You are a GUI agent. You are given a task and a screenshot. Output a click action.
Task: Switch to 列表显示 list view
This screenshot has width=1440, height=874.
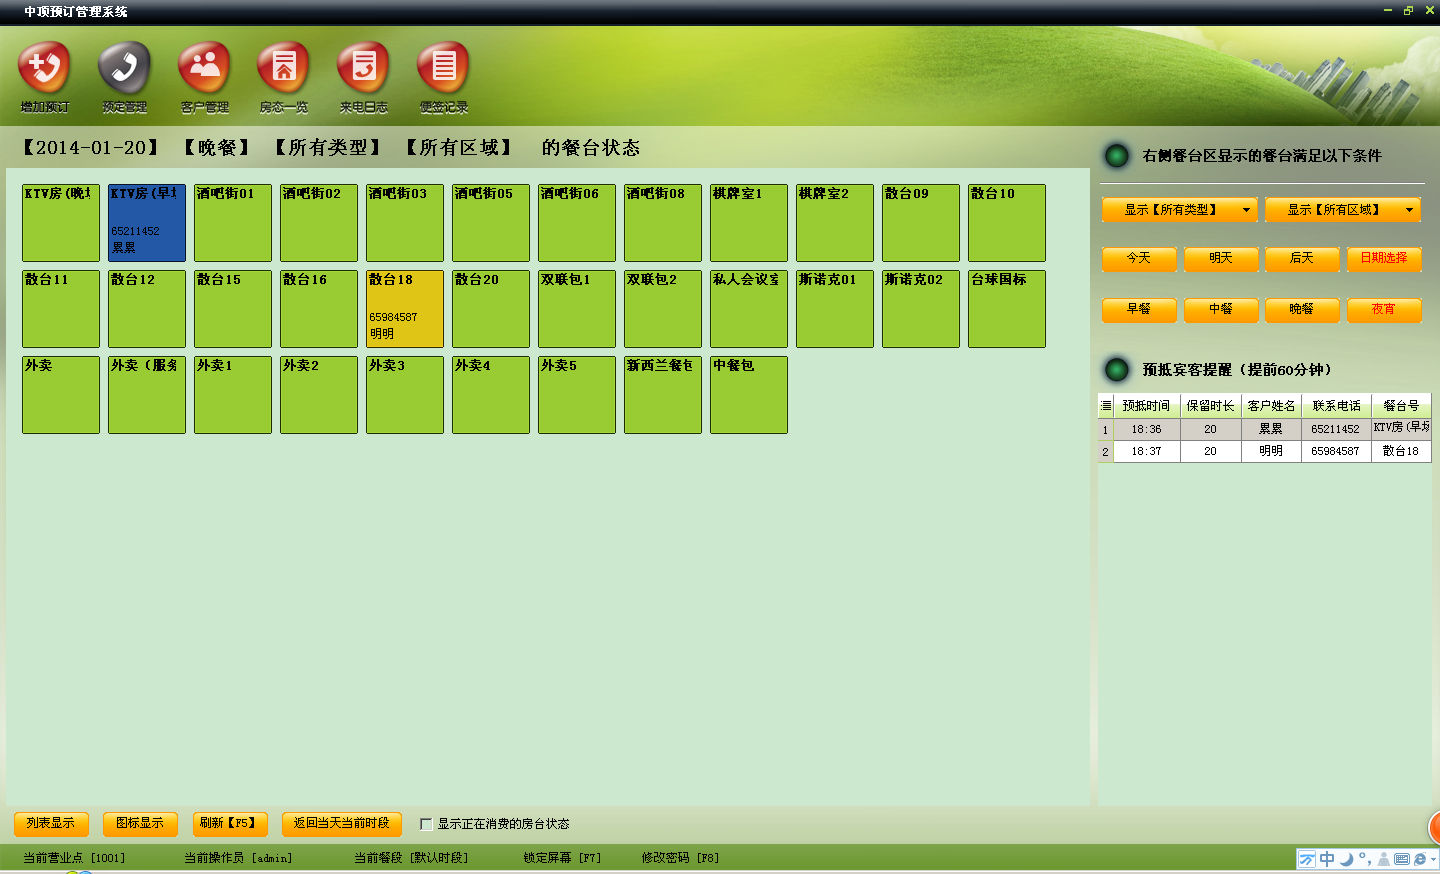click(51, 823)
